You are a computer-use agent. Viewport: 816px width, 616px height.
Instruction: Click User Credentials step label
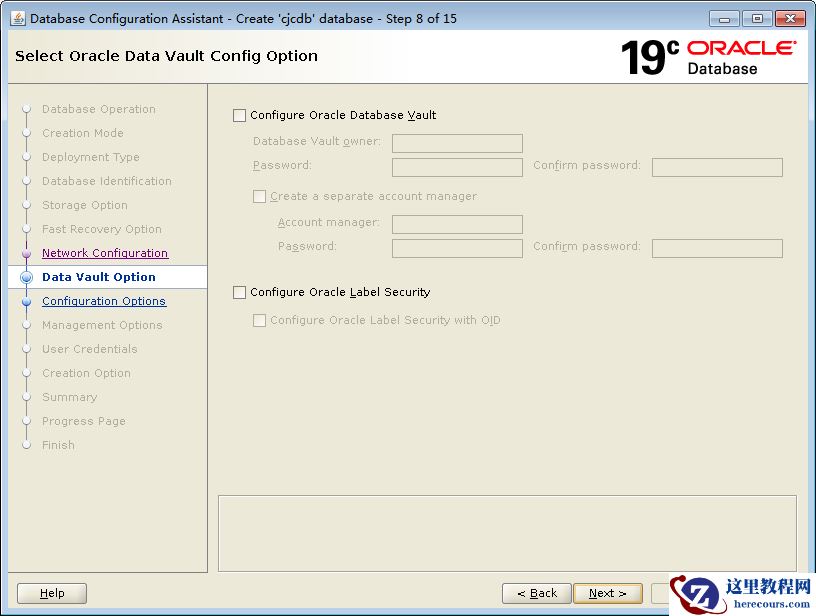[90, 349]
